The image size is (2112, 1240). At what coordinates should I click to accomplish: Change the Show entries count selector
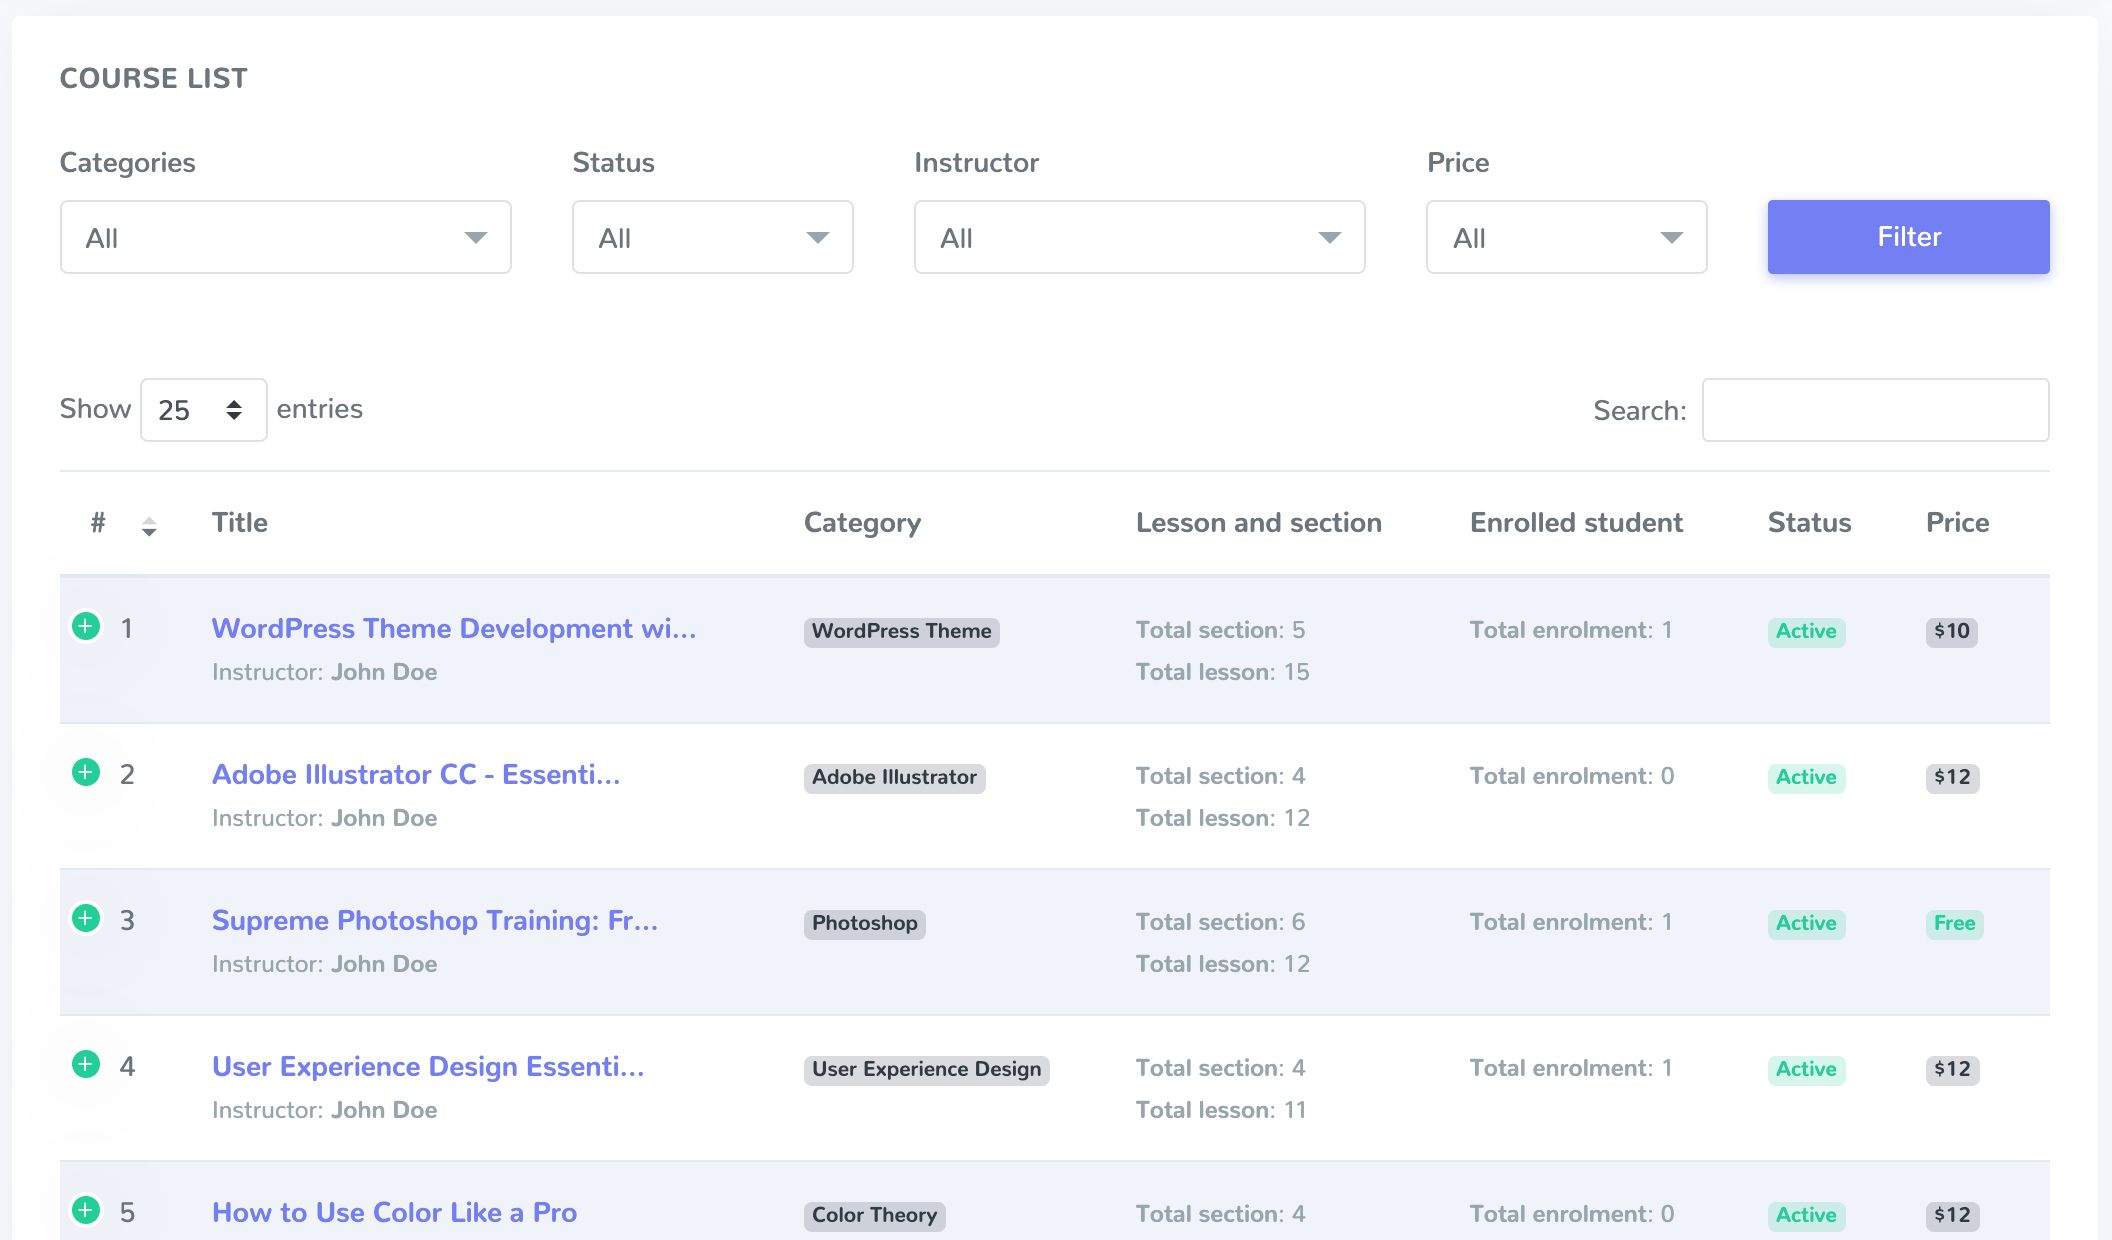[x=203, y=410]
